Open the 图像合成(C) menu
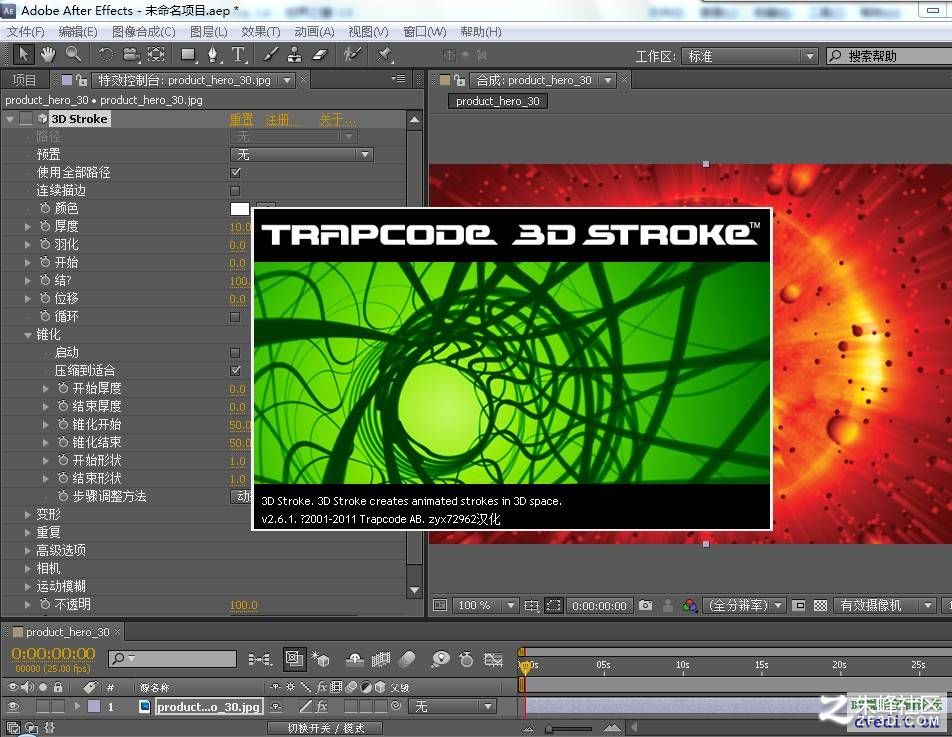 144,32
